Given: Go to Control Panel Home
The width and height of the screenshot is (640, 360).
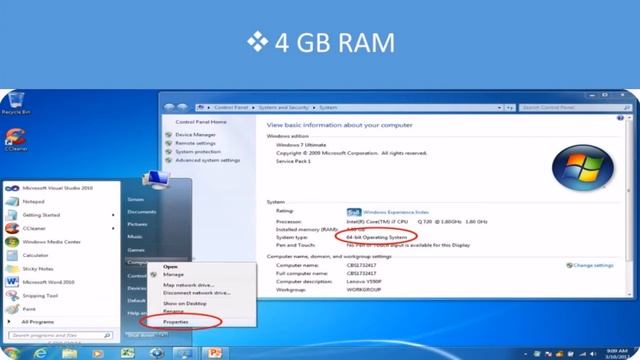Looking at the screenshot, I should tap(201, 122).
